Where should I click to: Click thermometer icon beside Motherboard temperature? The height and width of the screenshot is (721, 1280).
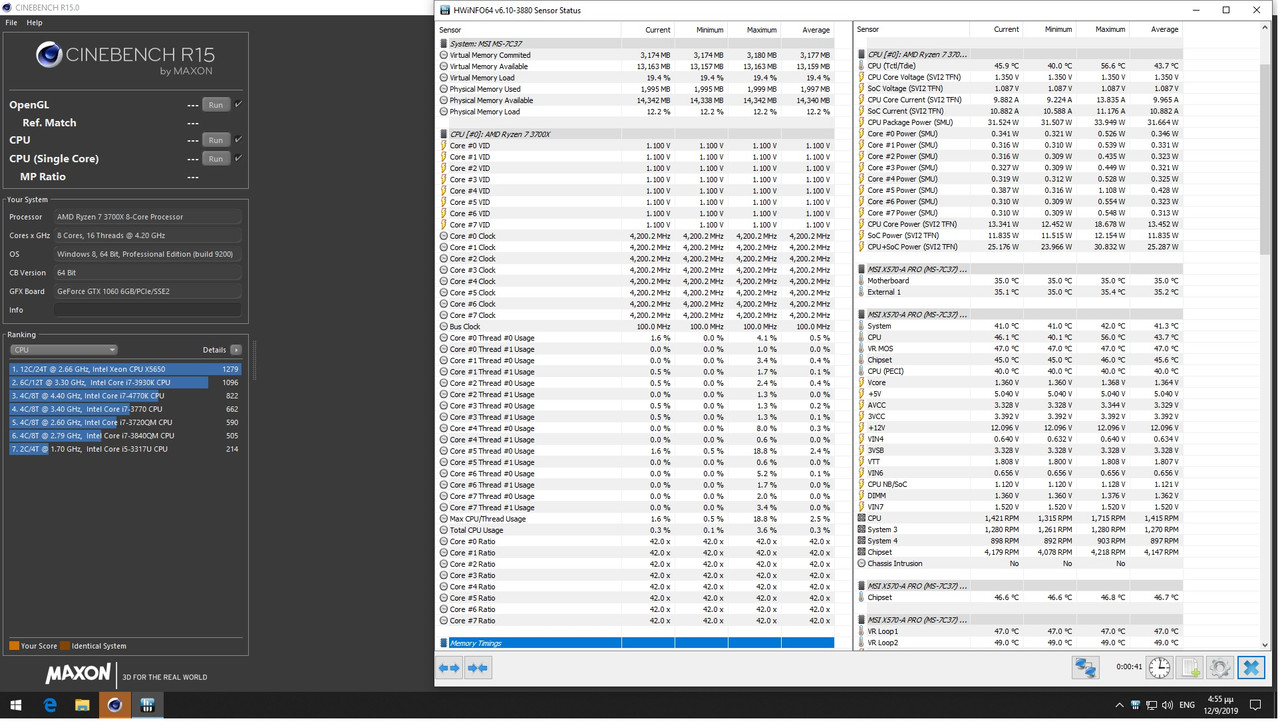pyautogui.click(x=862, y=281)
